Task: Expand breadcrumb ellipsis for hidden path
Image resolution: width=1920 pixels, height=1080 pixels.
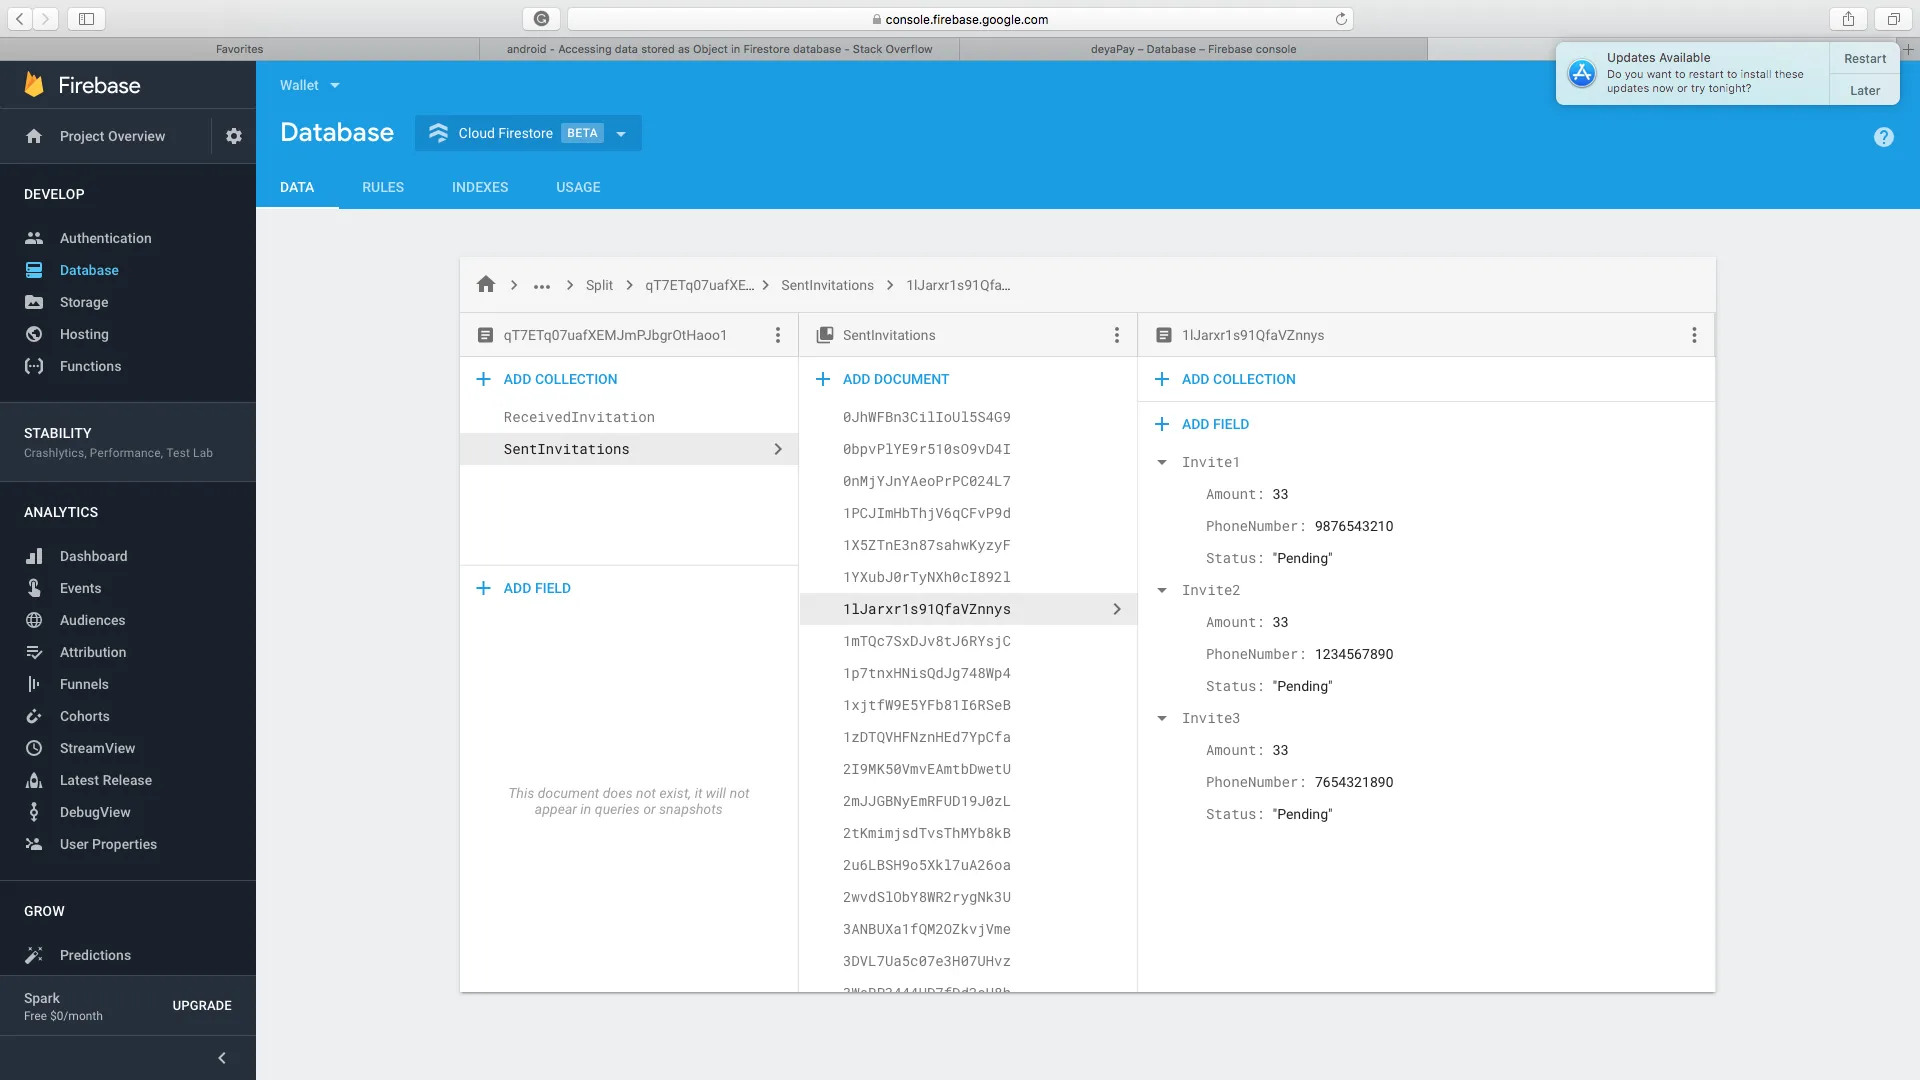Action: coord(541,286)
